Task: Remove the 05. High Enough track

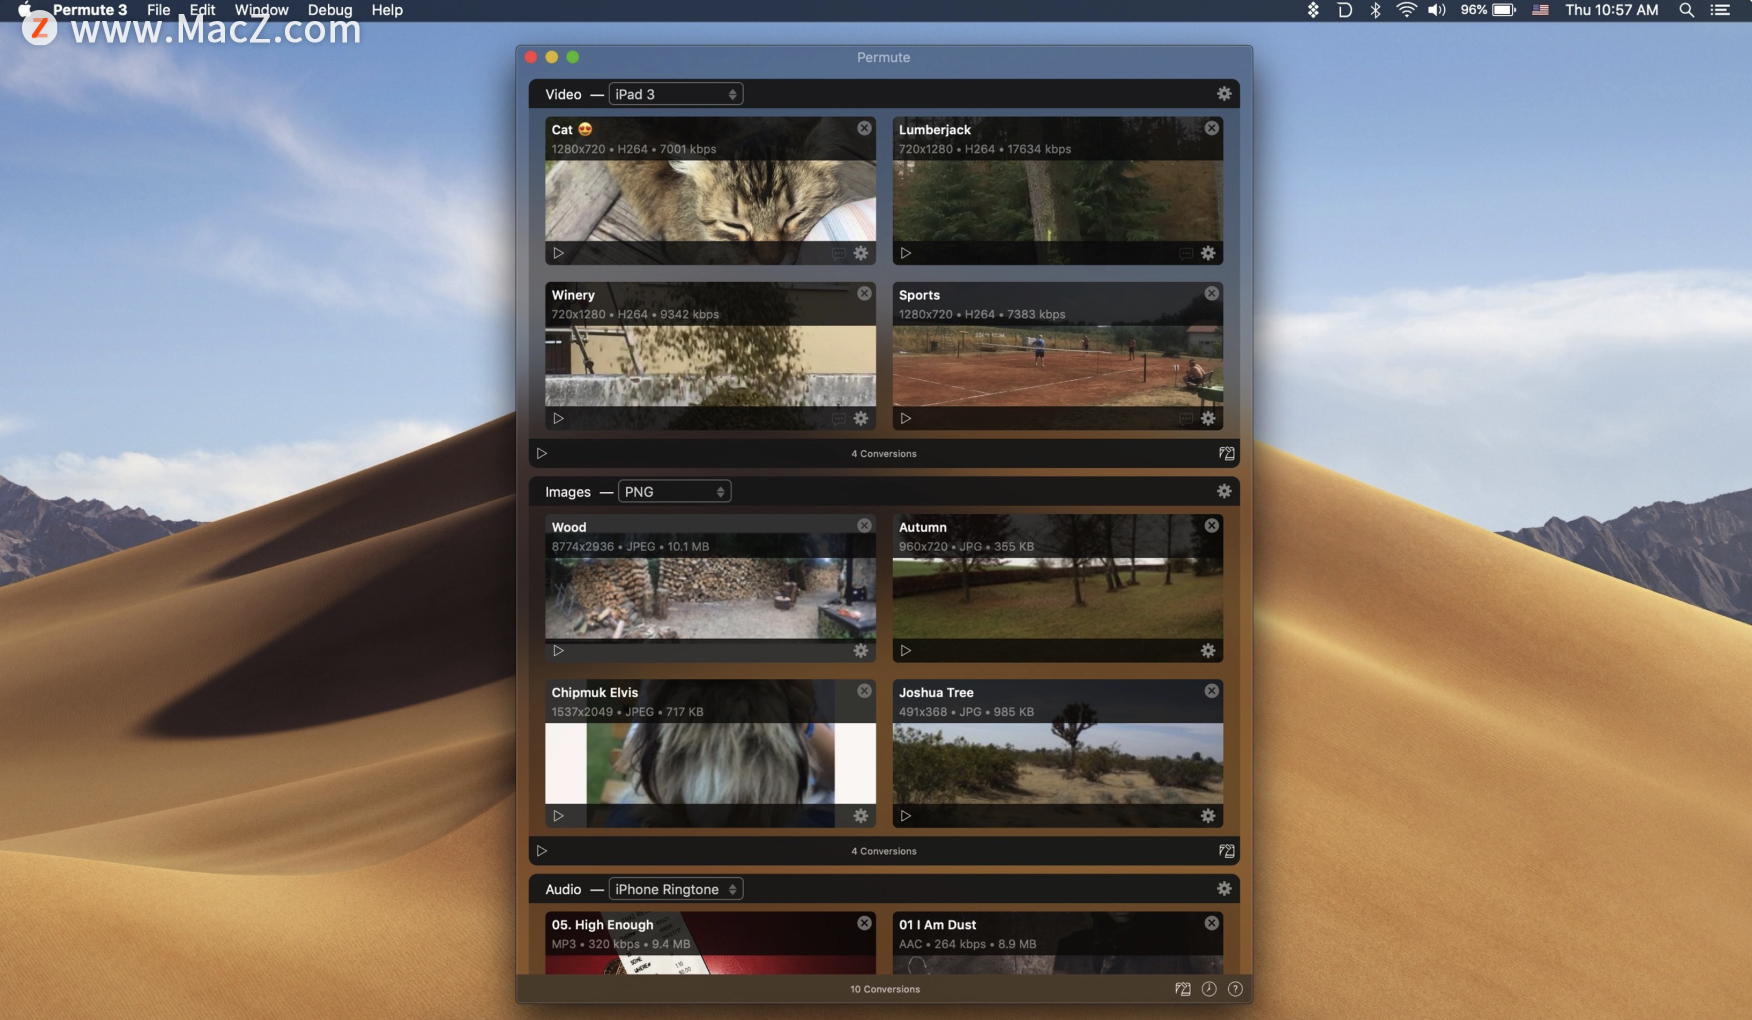Action: (x=864, y=923)
